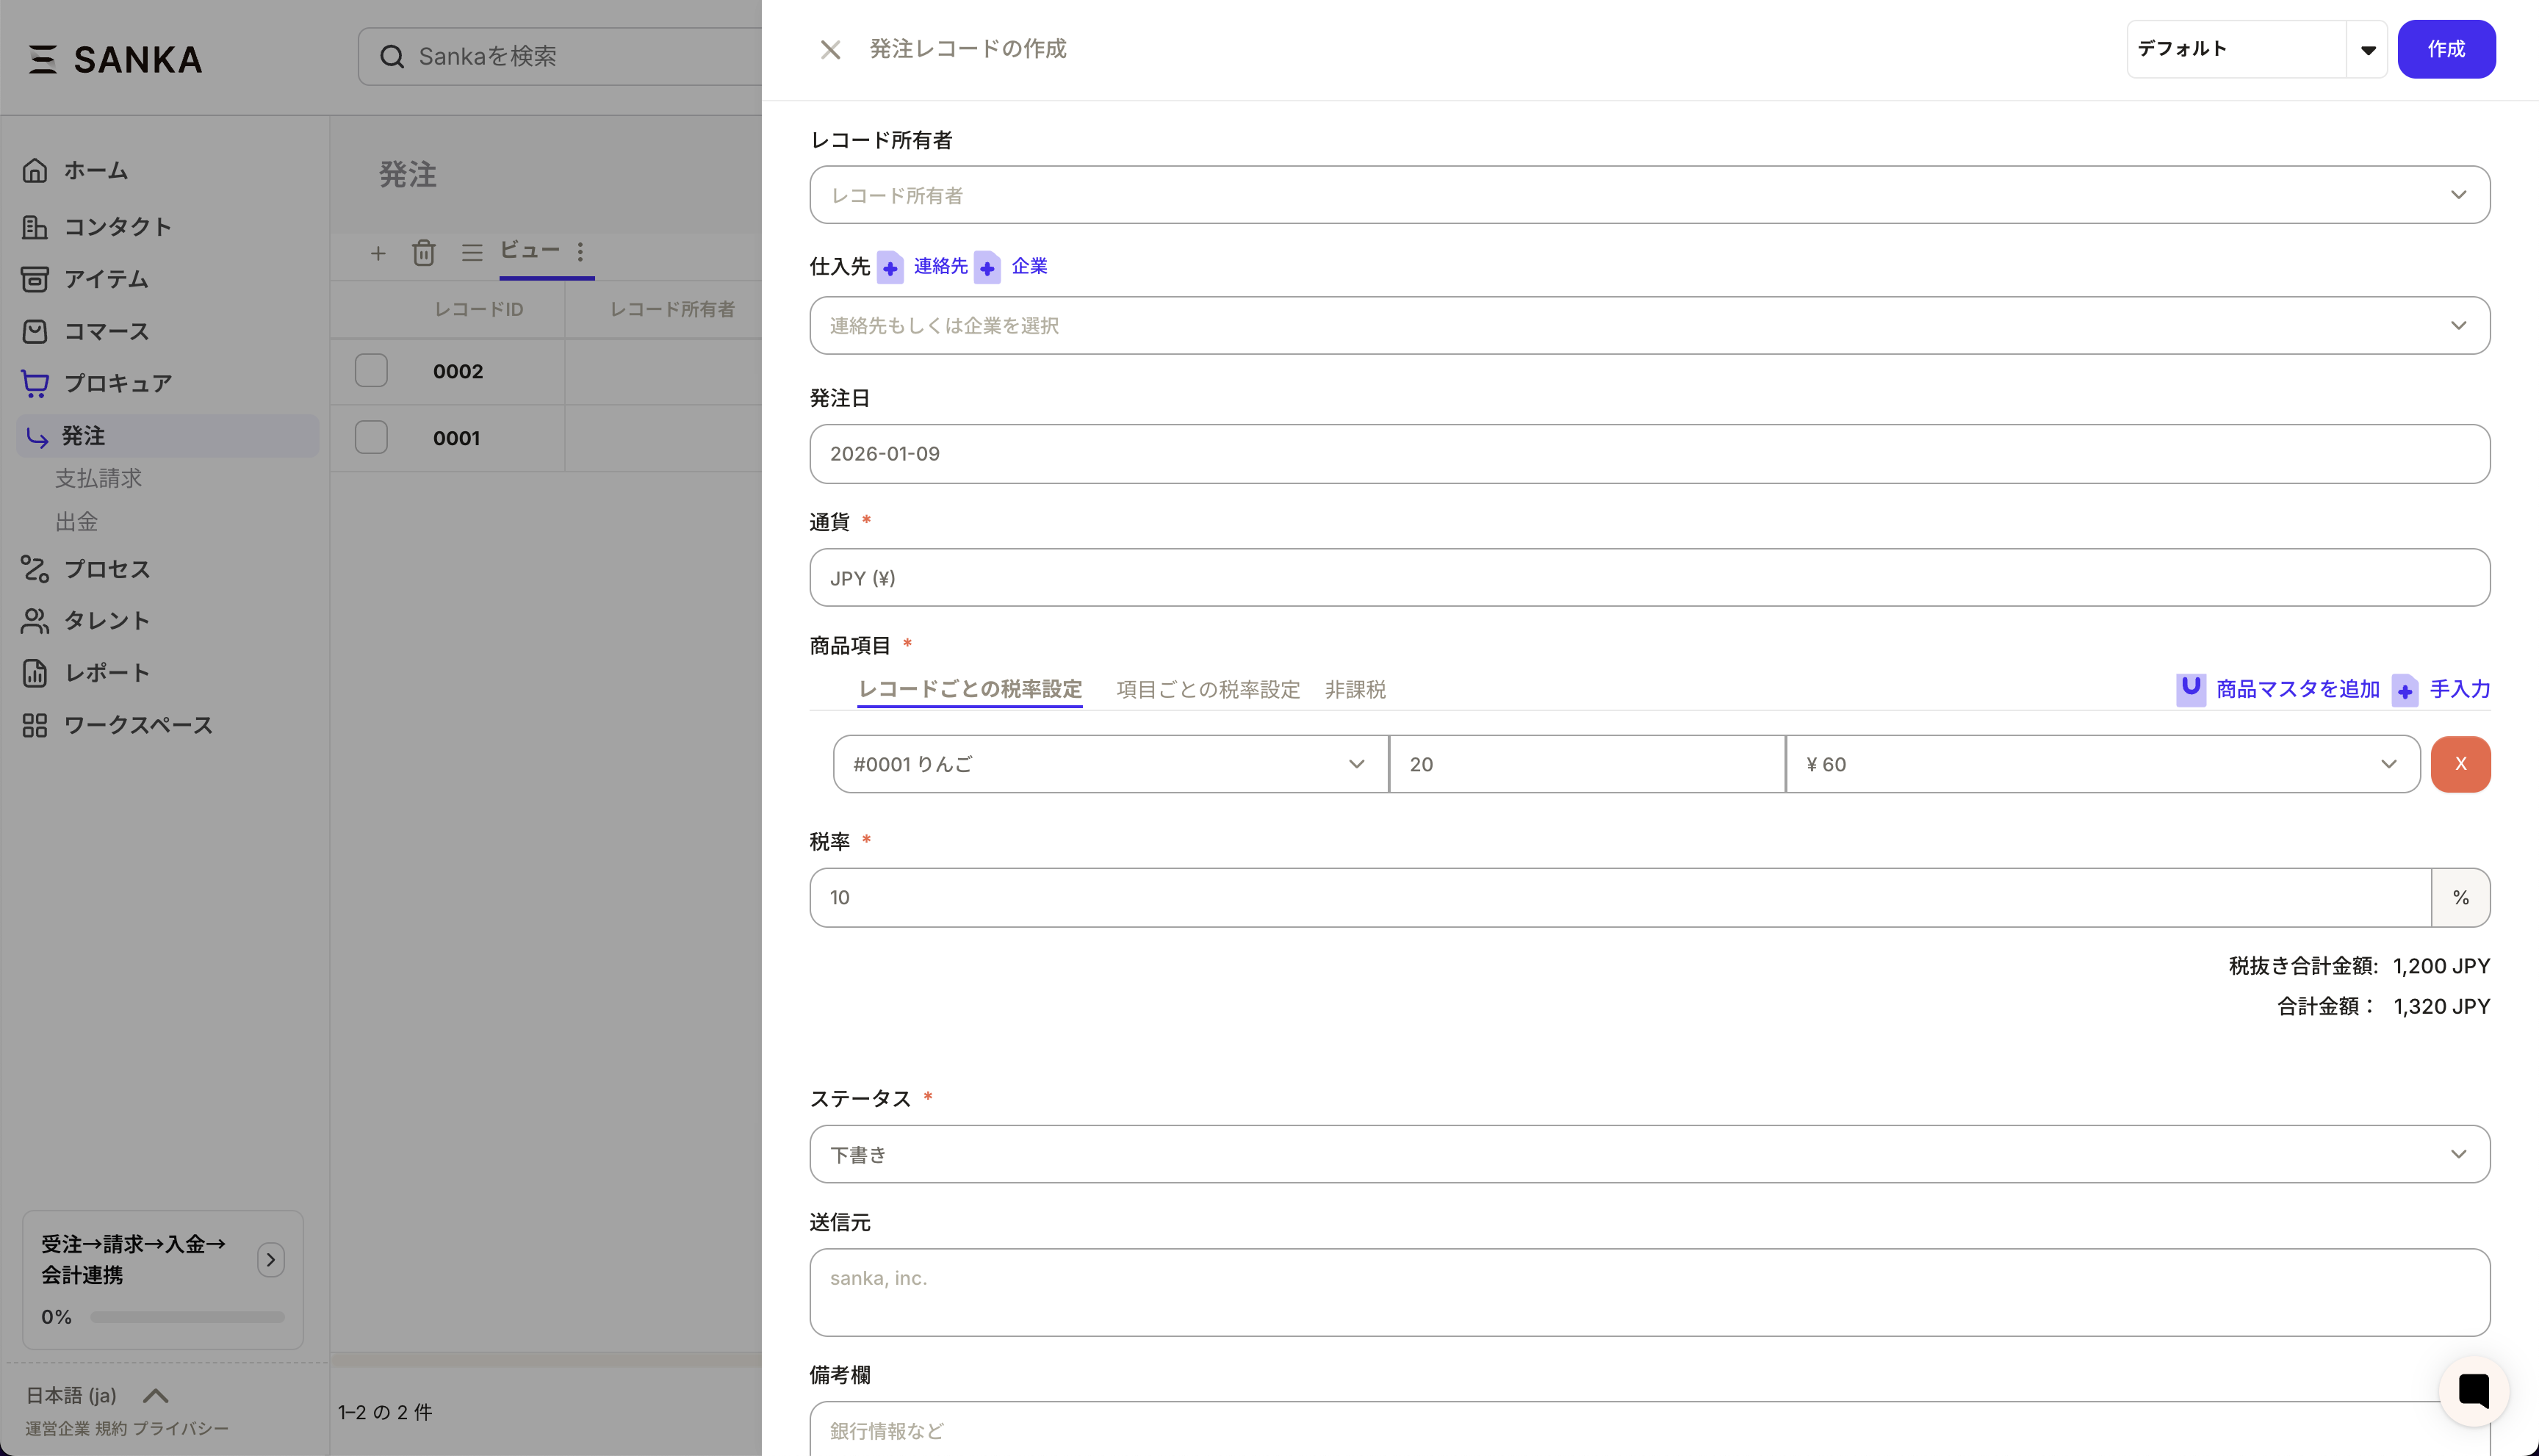Open the アイテム section
This screenshot has height=1456, width=2539.
pos(105,279)
